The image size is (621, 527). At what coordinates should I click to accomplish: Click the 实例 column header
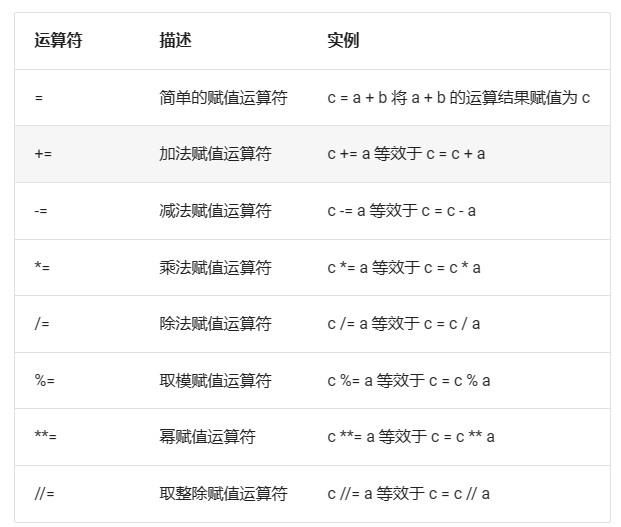tap(343, 41)
